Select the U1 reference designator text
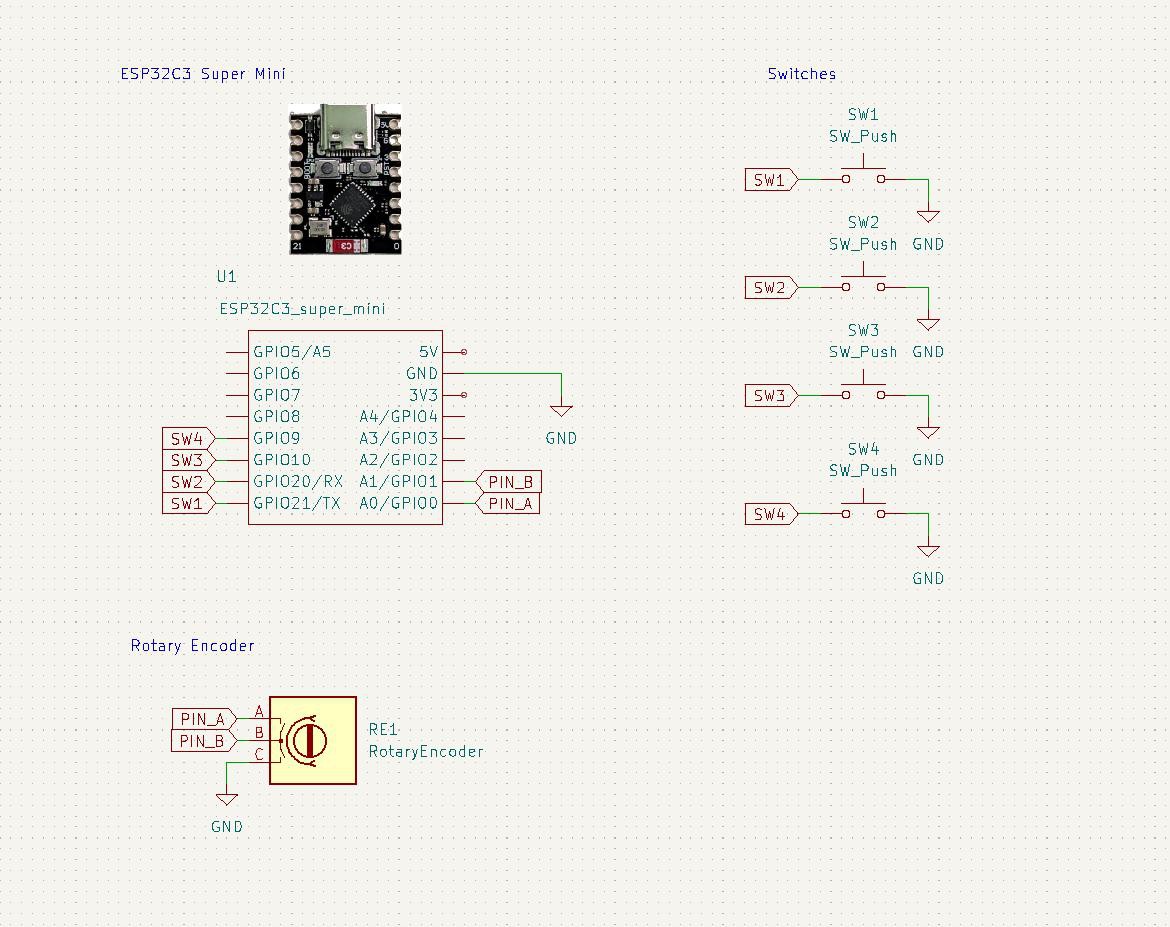The width and height of the screenshot is (1170, 927). click(x=226, y=276)
